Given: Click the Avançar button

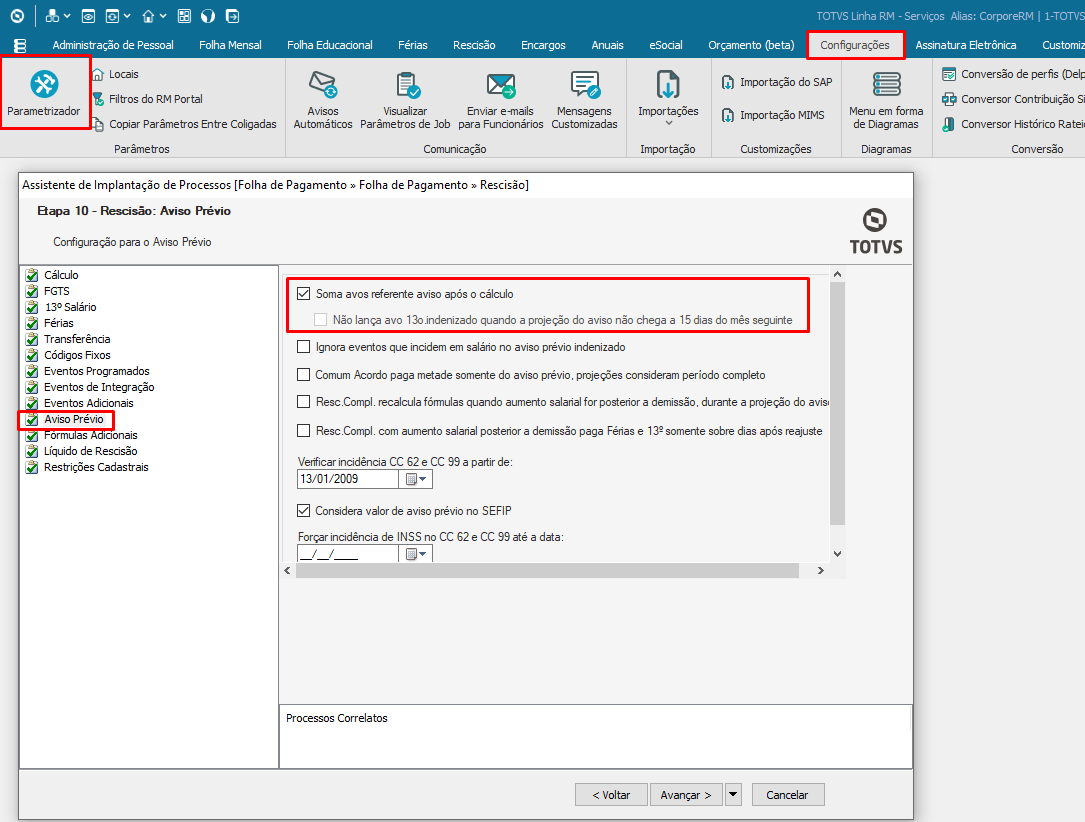Looking at the screenshot, I should coord(686,794).
